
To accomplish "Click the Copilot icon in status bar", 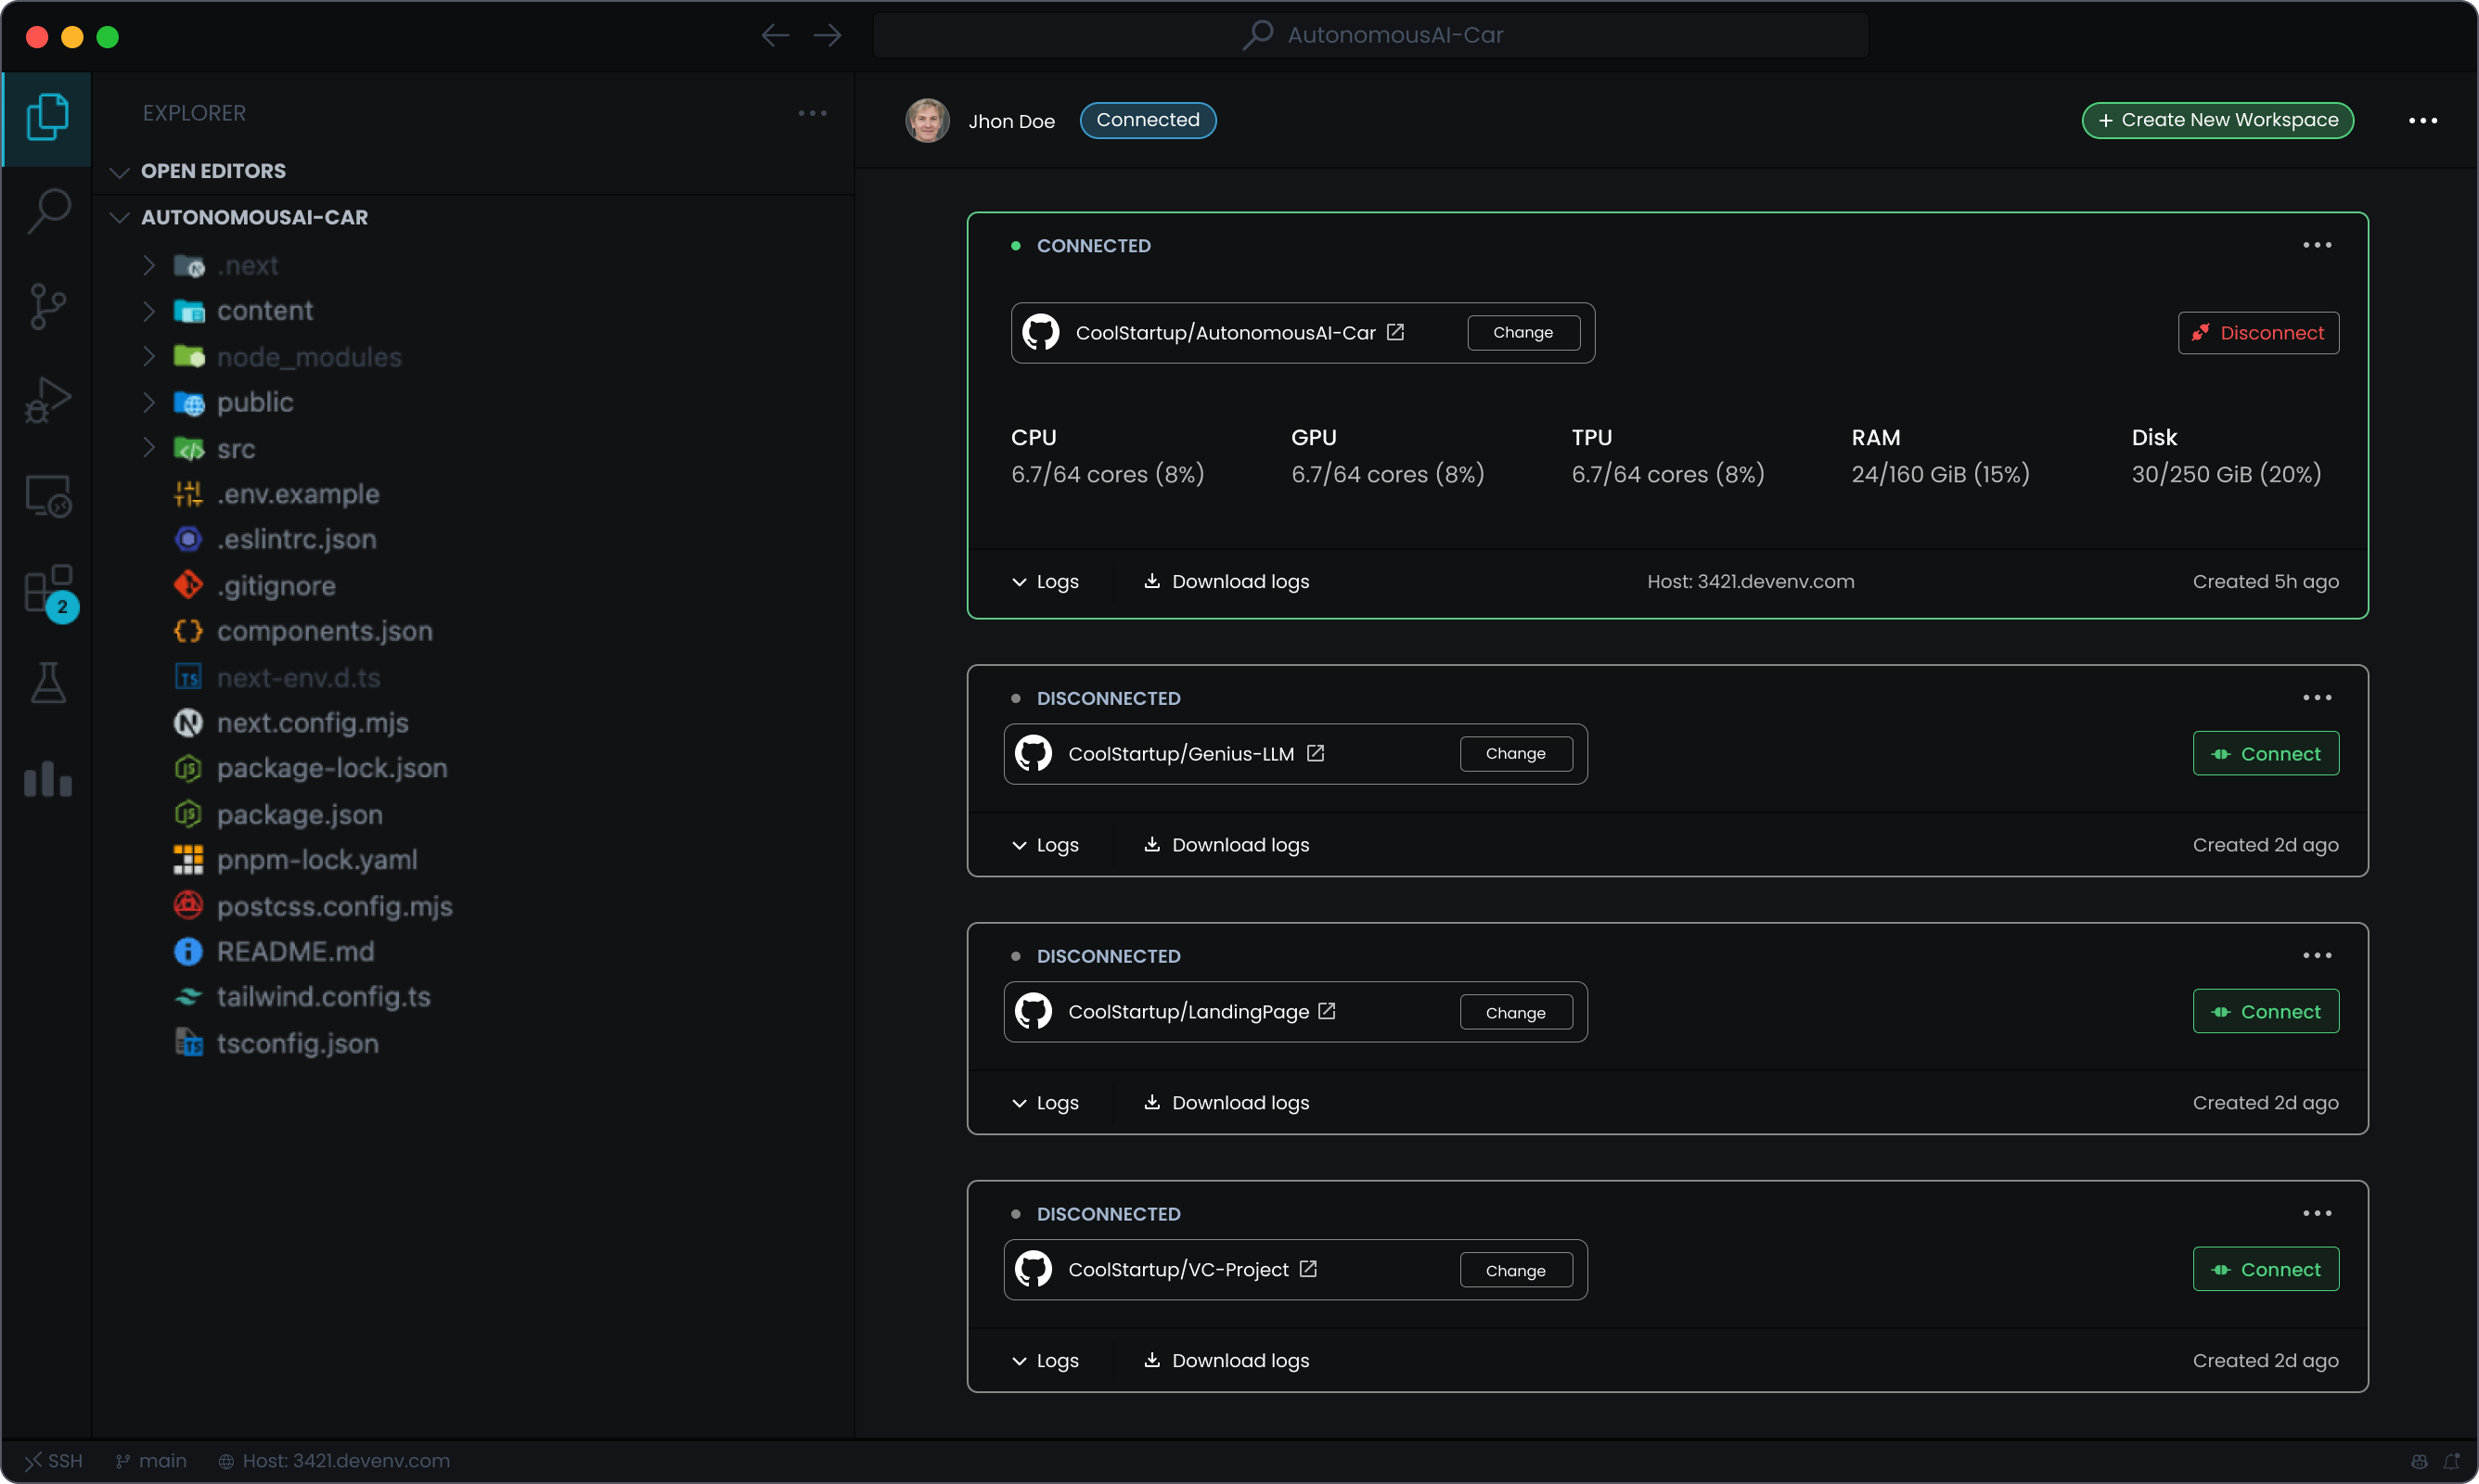I will 2419,1461.
